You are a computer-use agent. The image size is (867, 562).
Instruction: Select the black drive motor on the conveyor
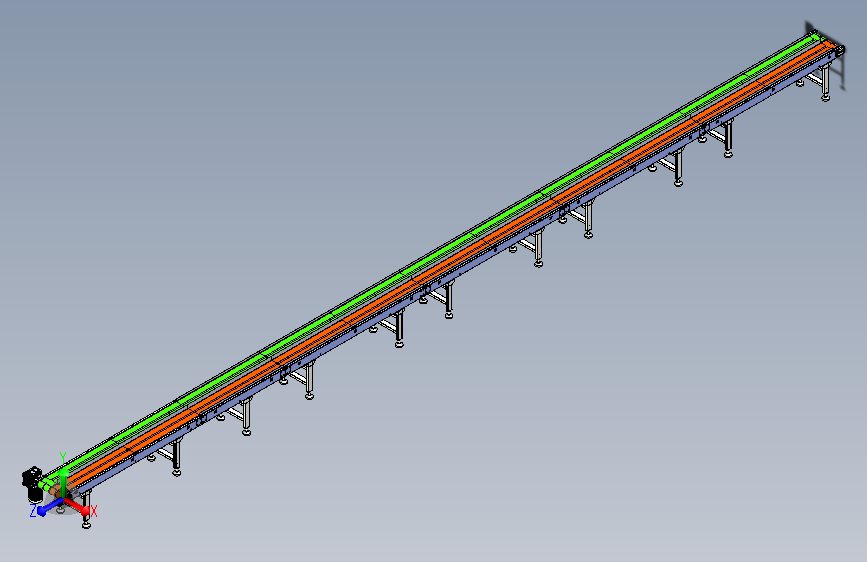click(32, 485)
